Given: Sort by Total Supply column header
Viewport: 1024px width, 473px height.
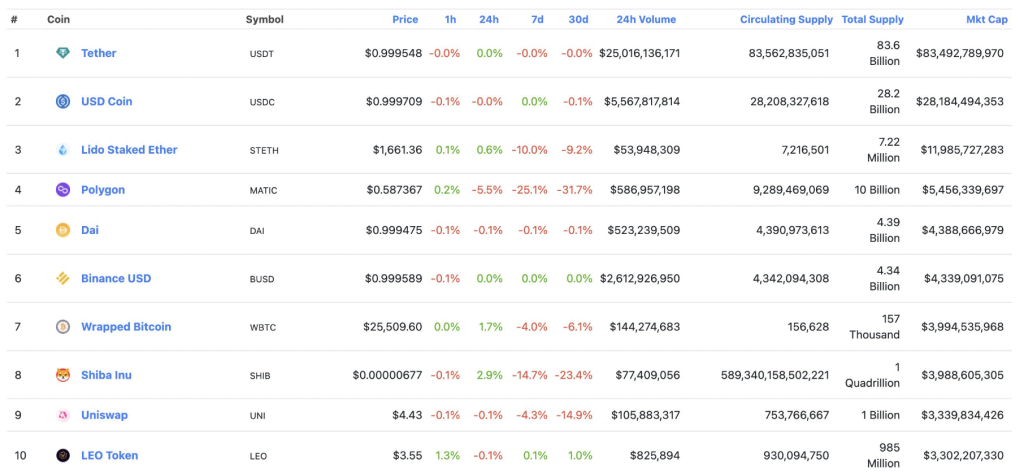Looking at the screenshot, I should point(872,19).
